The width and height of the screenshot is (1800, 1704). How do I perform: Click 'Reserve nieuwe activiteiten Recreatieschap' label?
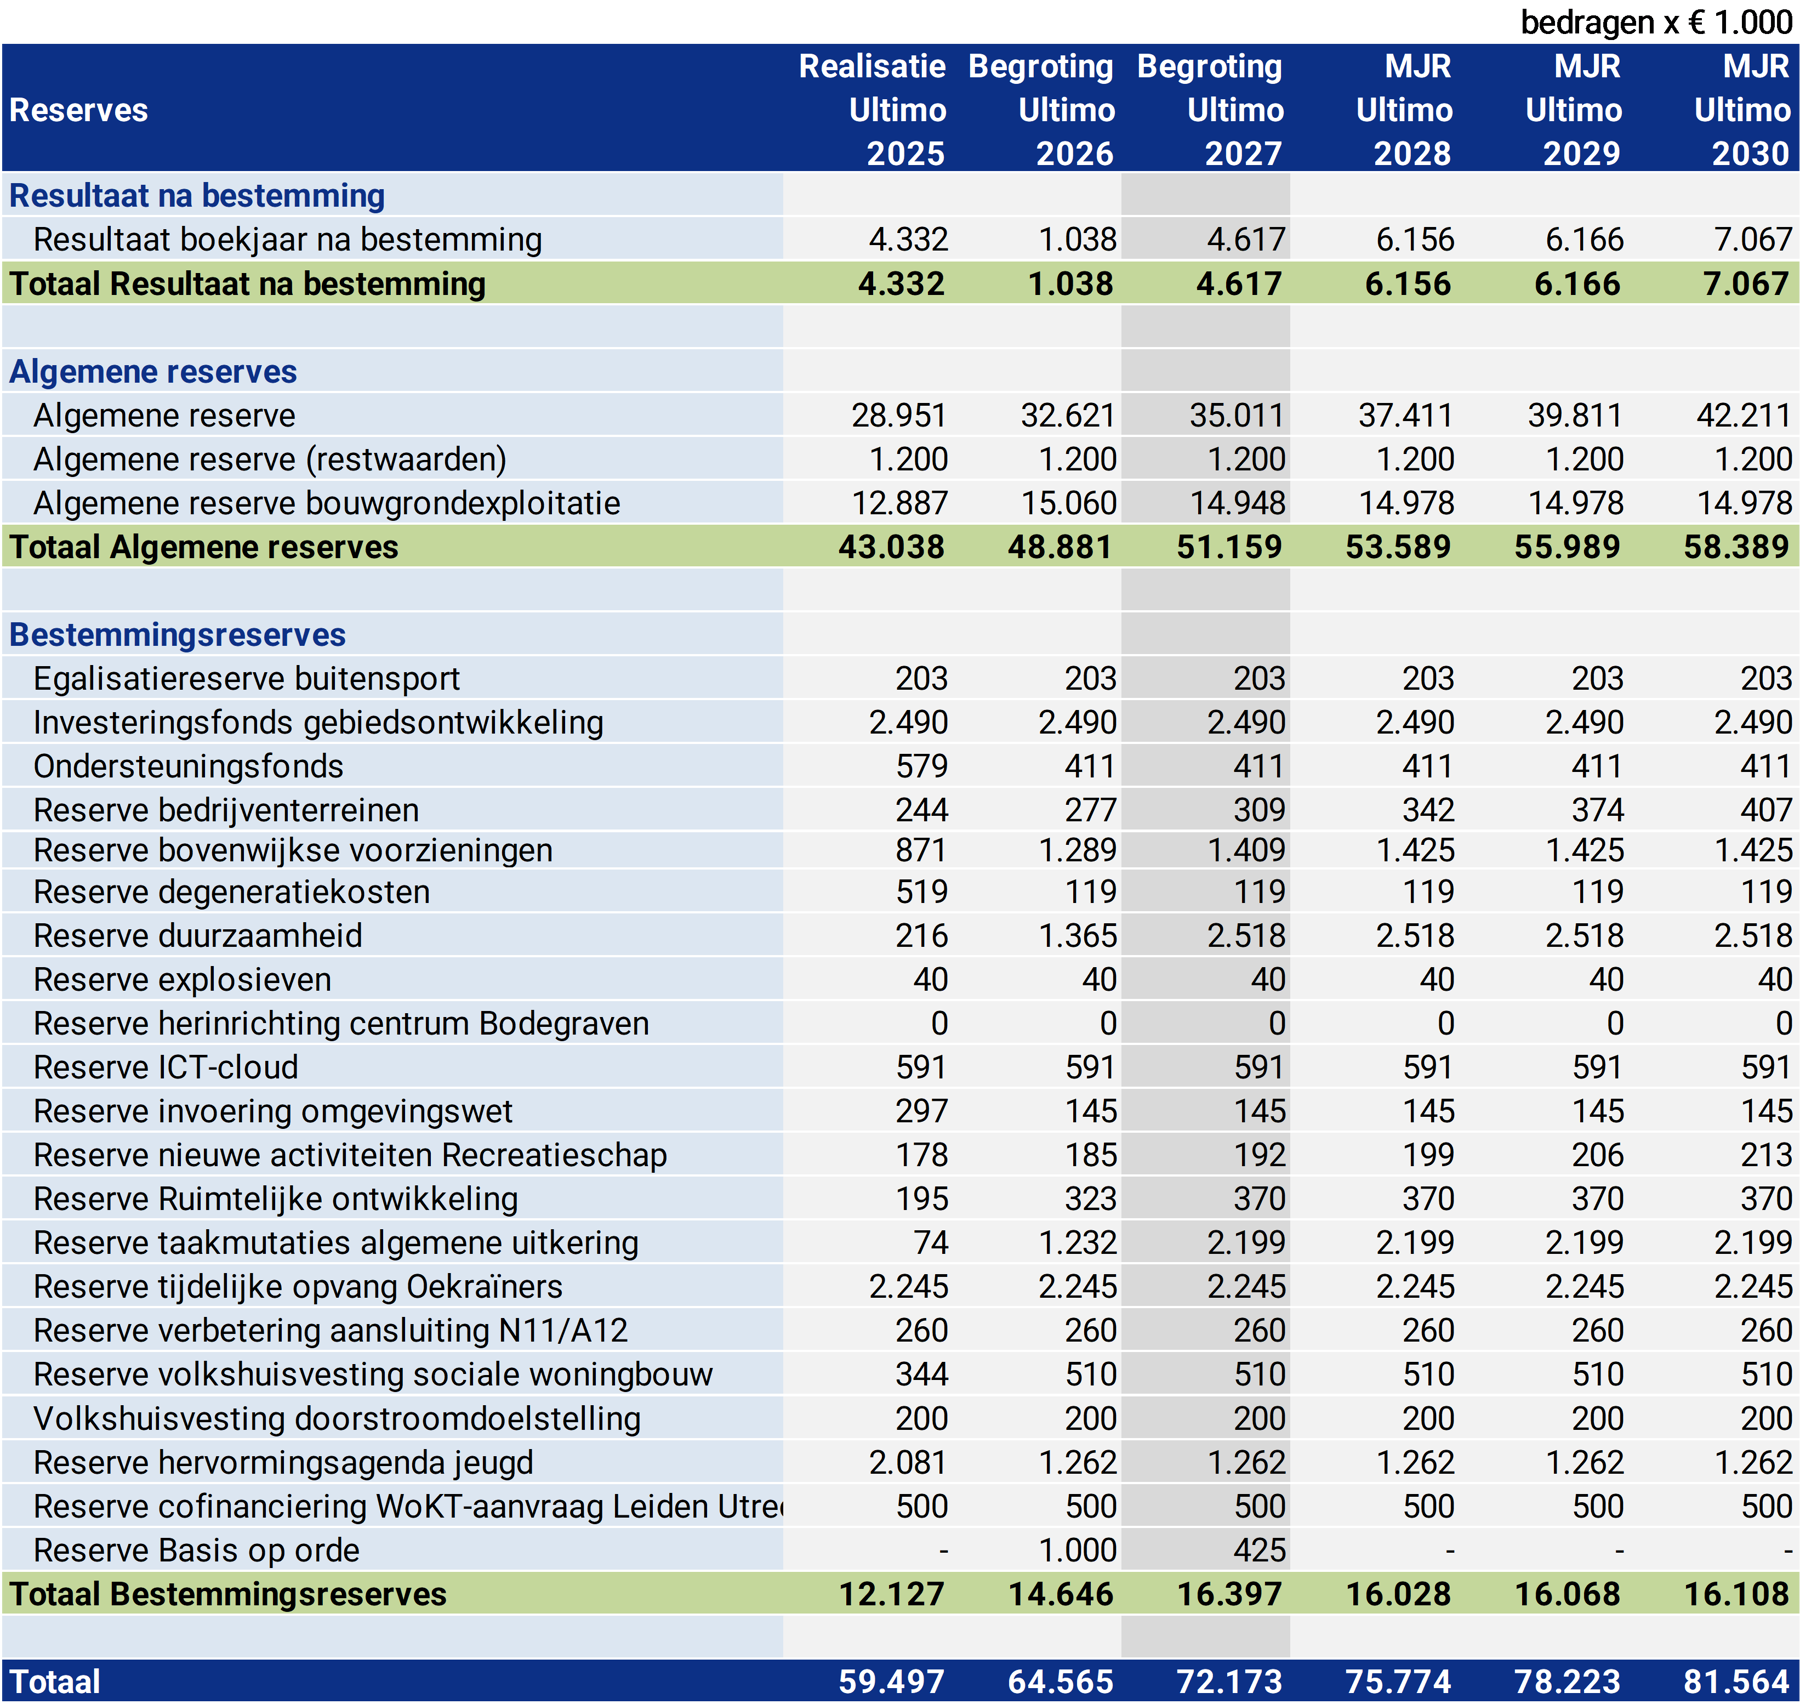coord(350,1156)
